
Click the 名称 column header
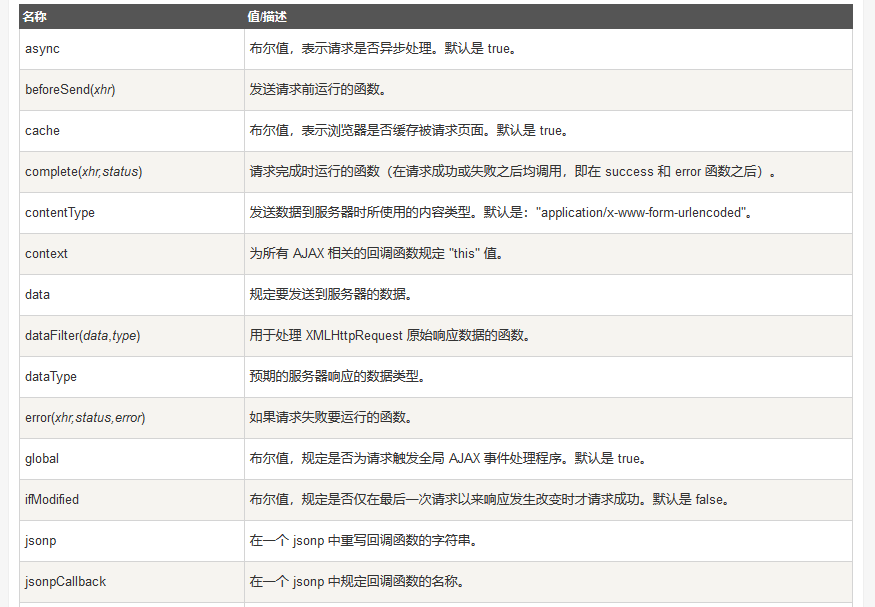36,18
